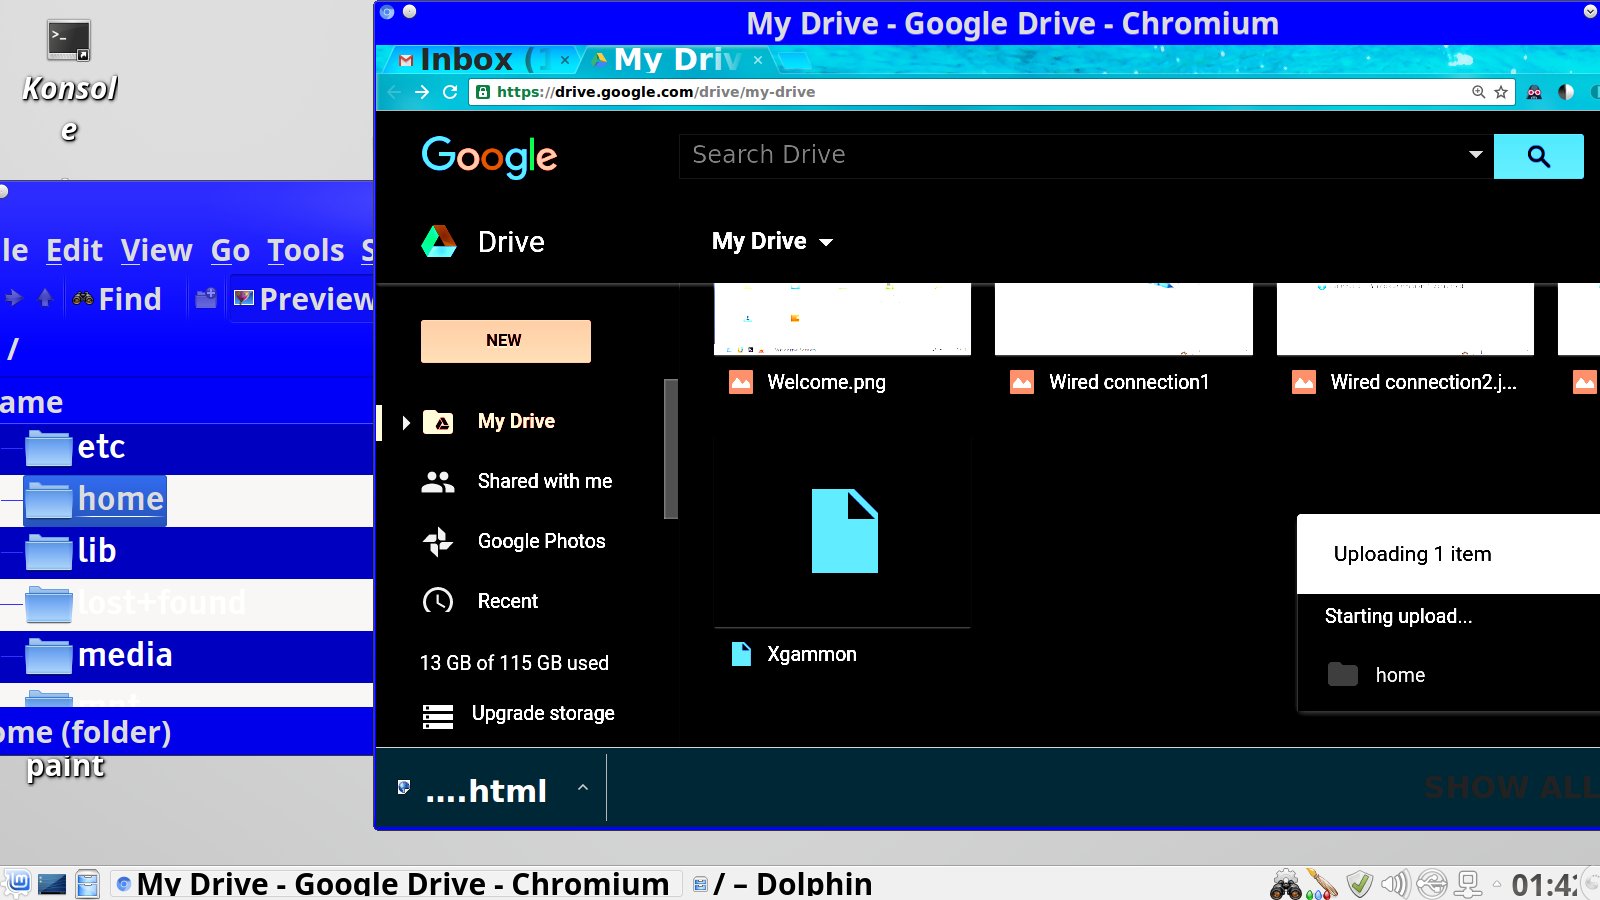Click the Dolphin forward arrow
The image size is (1600, 900).
[x=13, y=298]
